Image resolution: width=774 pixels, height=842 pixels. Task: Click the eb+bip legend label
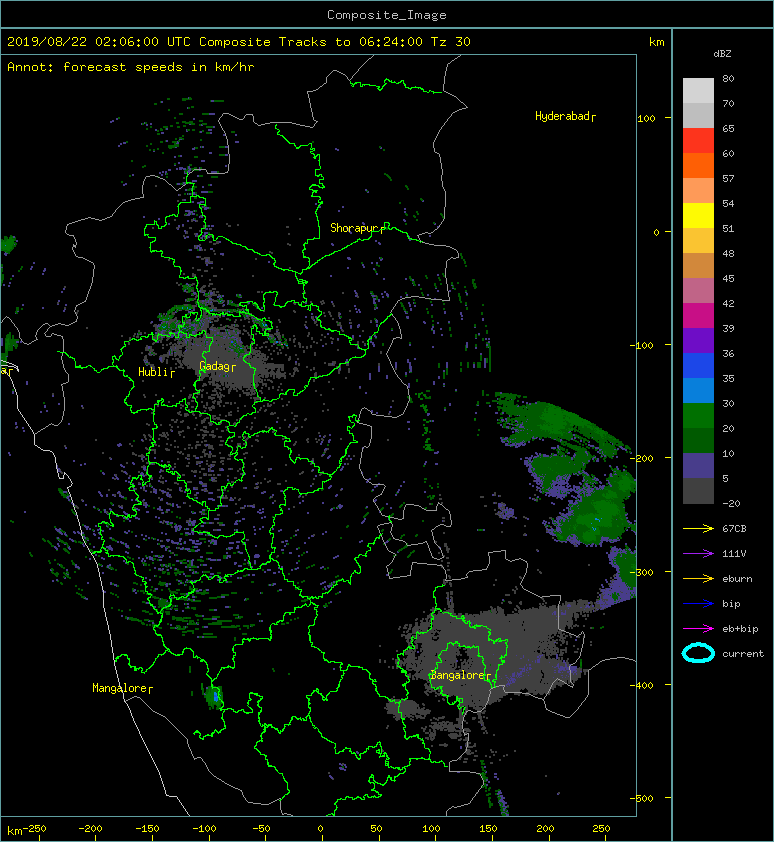tap(740, 629)
